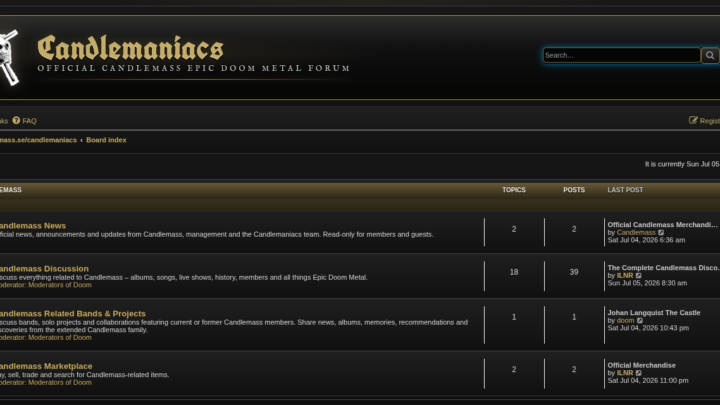Focus the Search text field

[x=622, y=56]
